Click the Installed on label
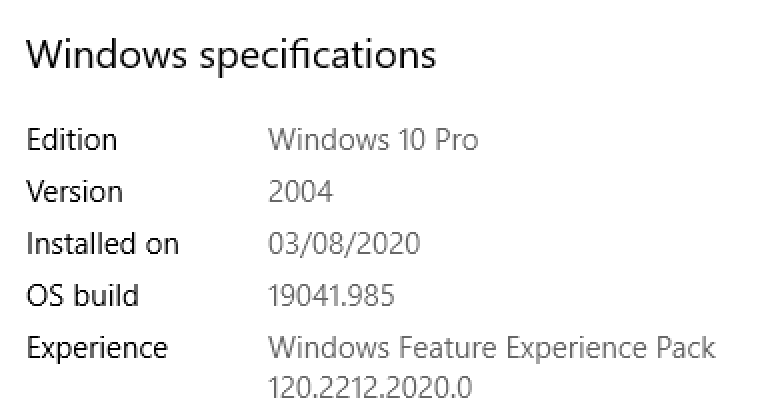The width and height of the screenshot is (764, 416). coord(102,244)
